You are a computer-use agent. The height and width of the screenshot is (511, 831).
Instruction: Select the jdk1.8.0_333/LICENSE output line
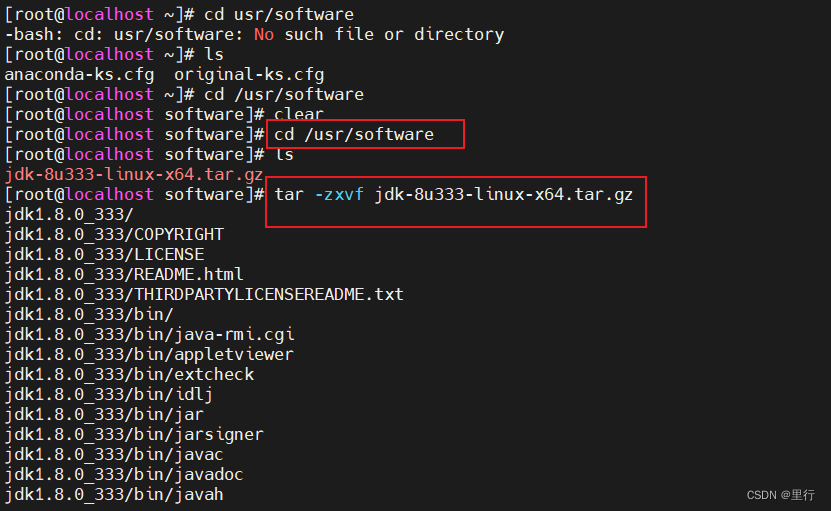tap(104, 254)
